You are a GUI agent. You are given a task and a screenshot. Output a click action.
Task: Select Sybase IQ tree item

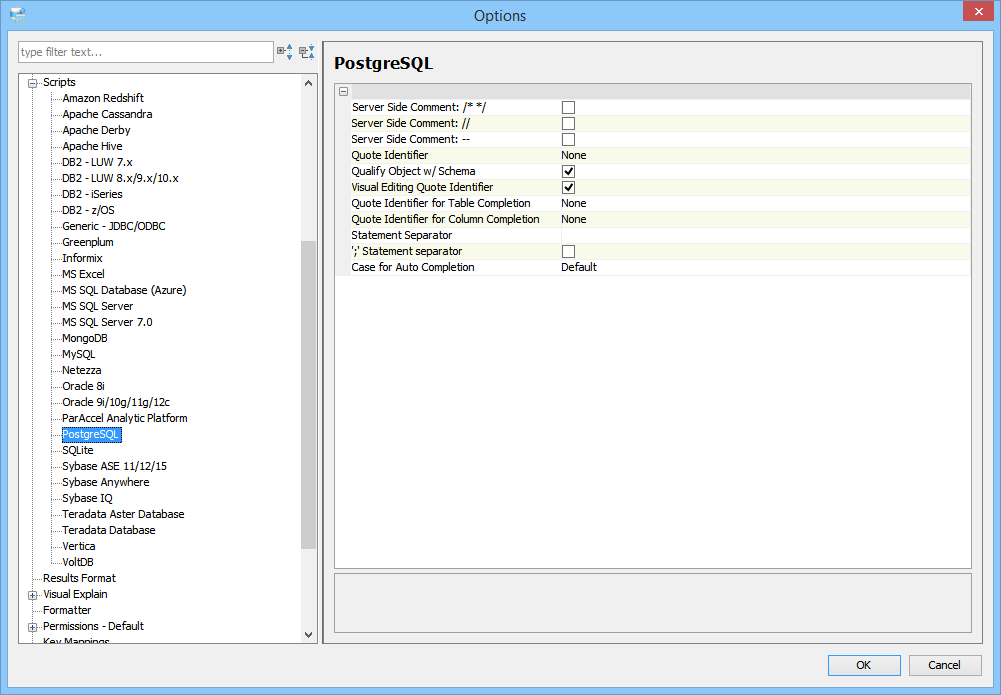coord(87,498)
